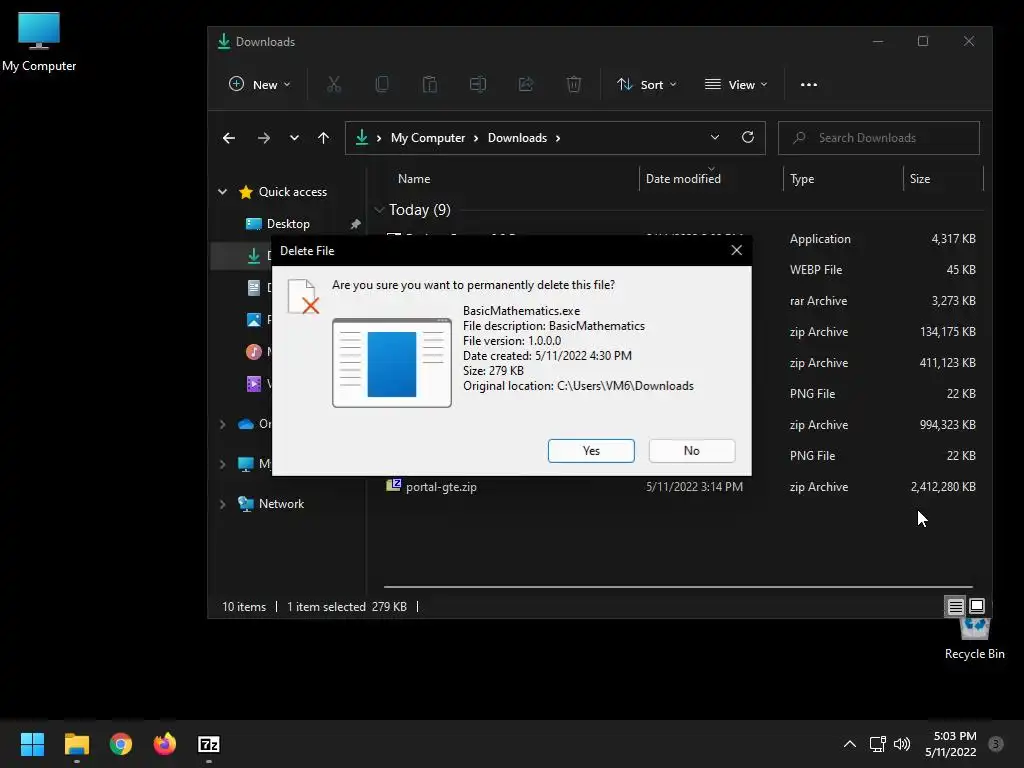Open recent locations dropdown chevron
This screenshot has height=768, width=1024.
295,138
